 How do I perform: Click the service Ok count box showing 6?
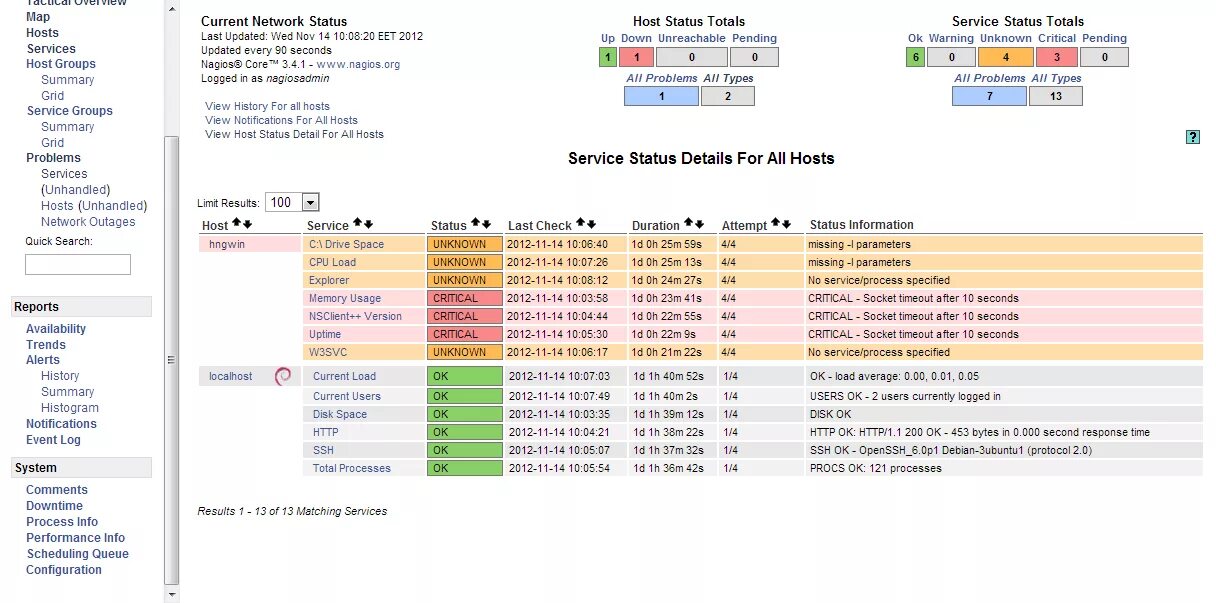pos(915,58)
